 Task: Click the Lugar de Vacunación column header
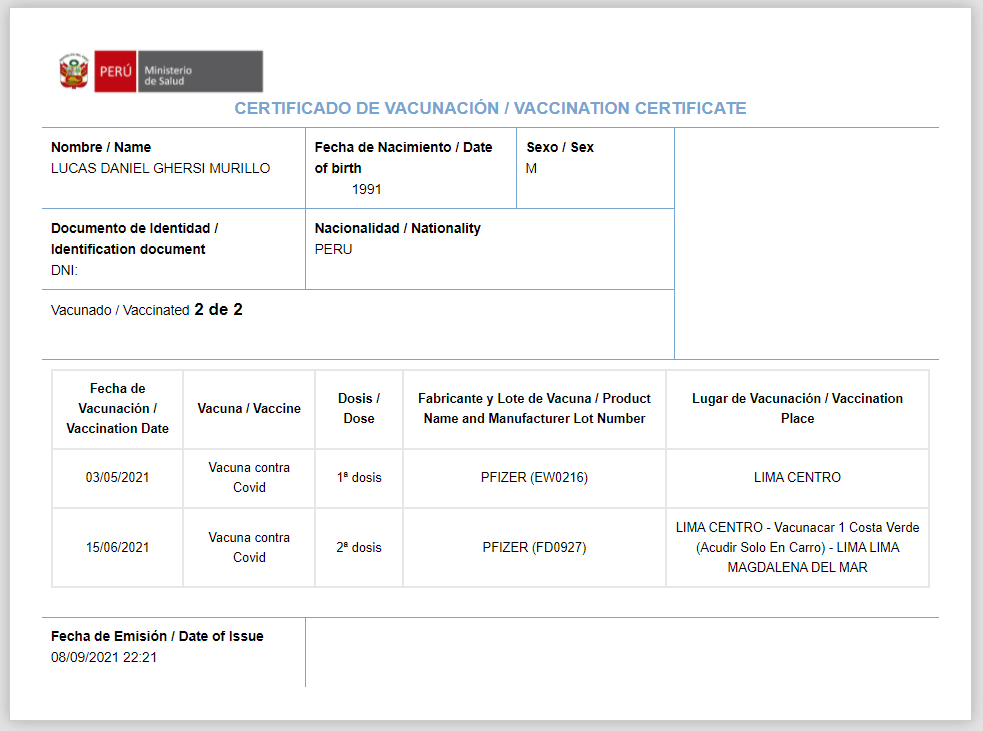click(x=797, y=408)
